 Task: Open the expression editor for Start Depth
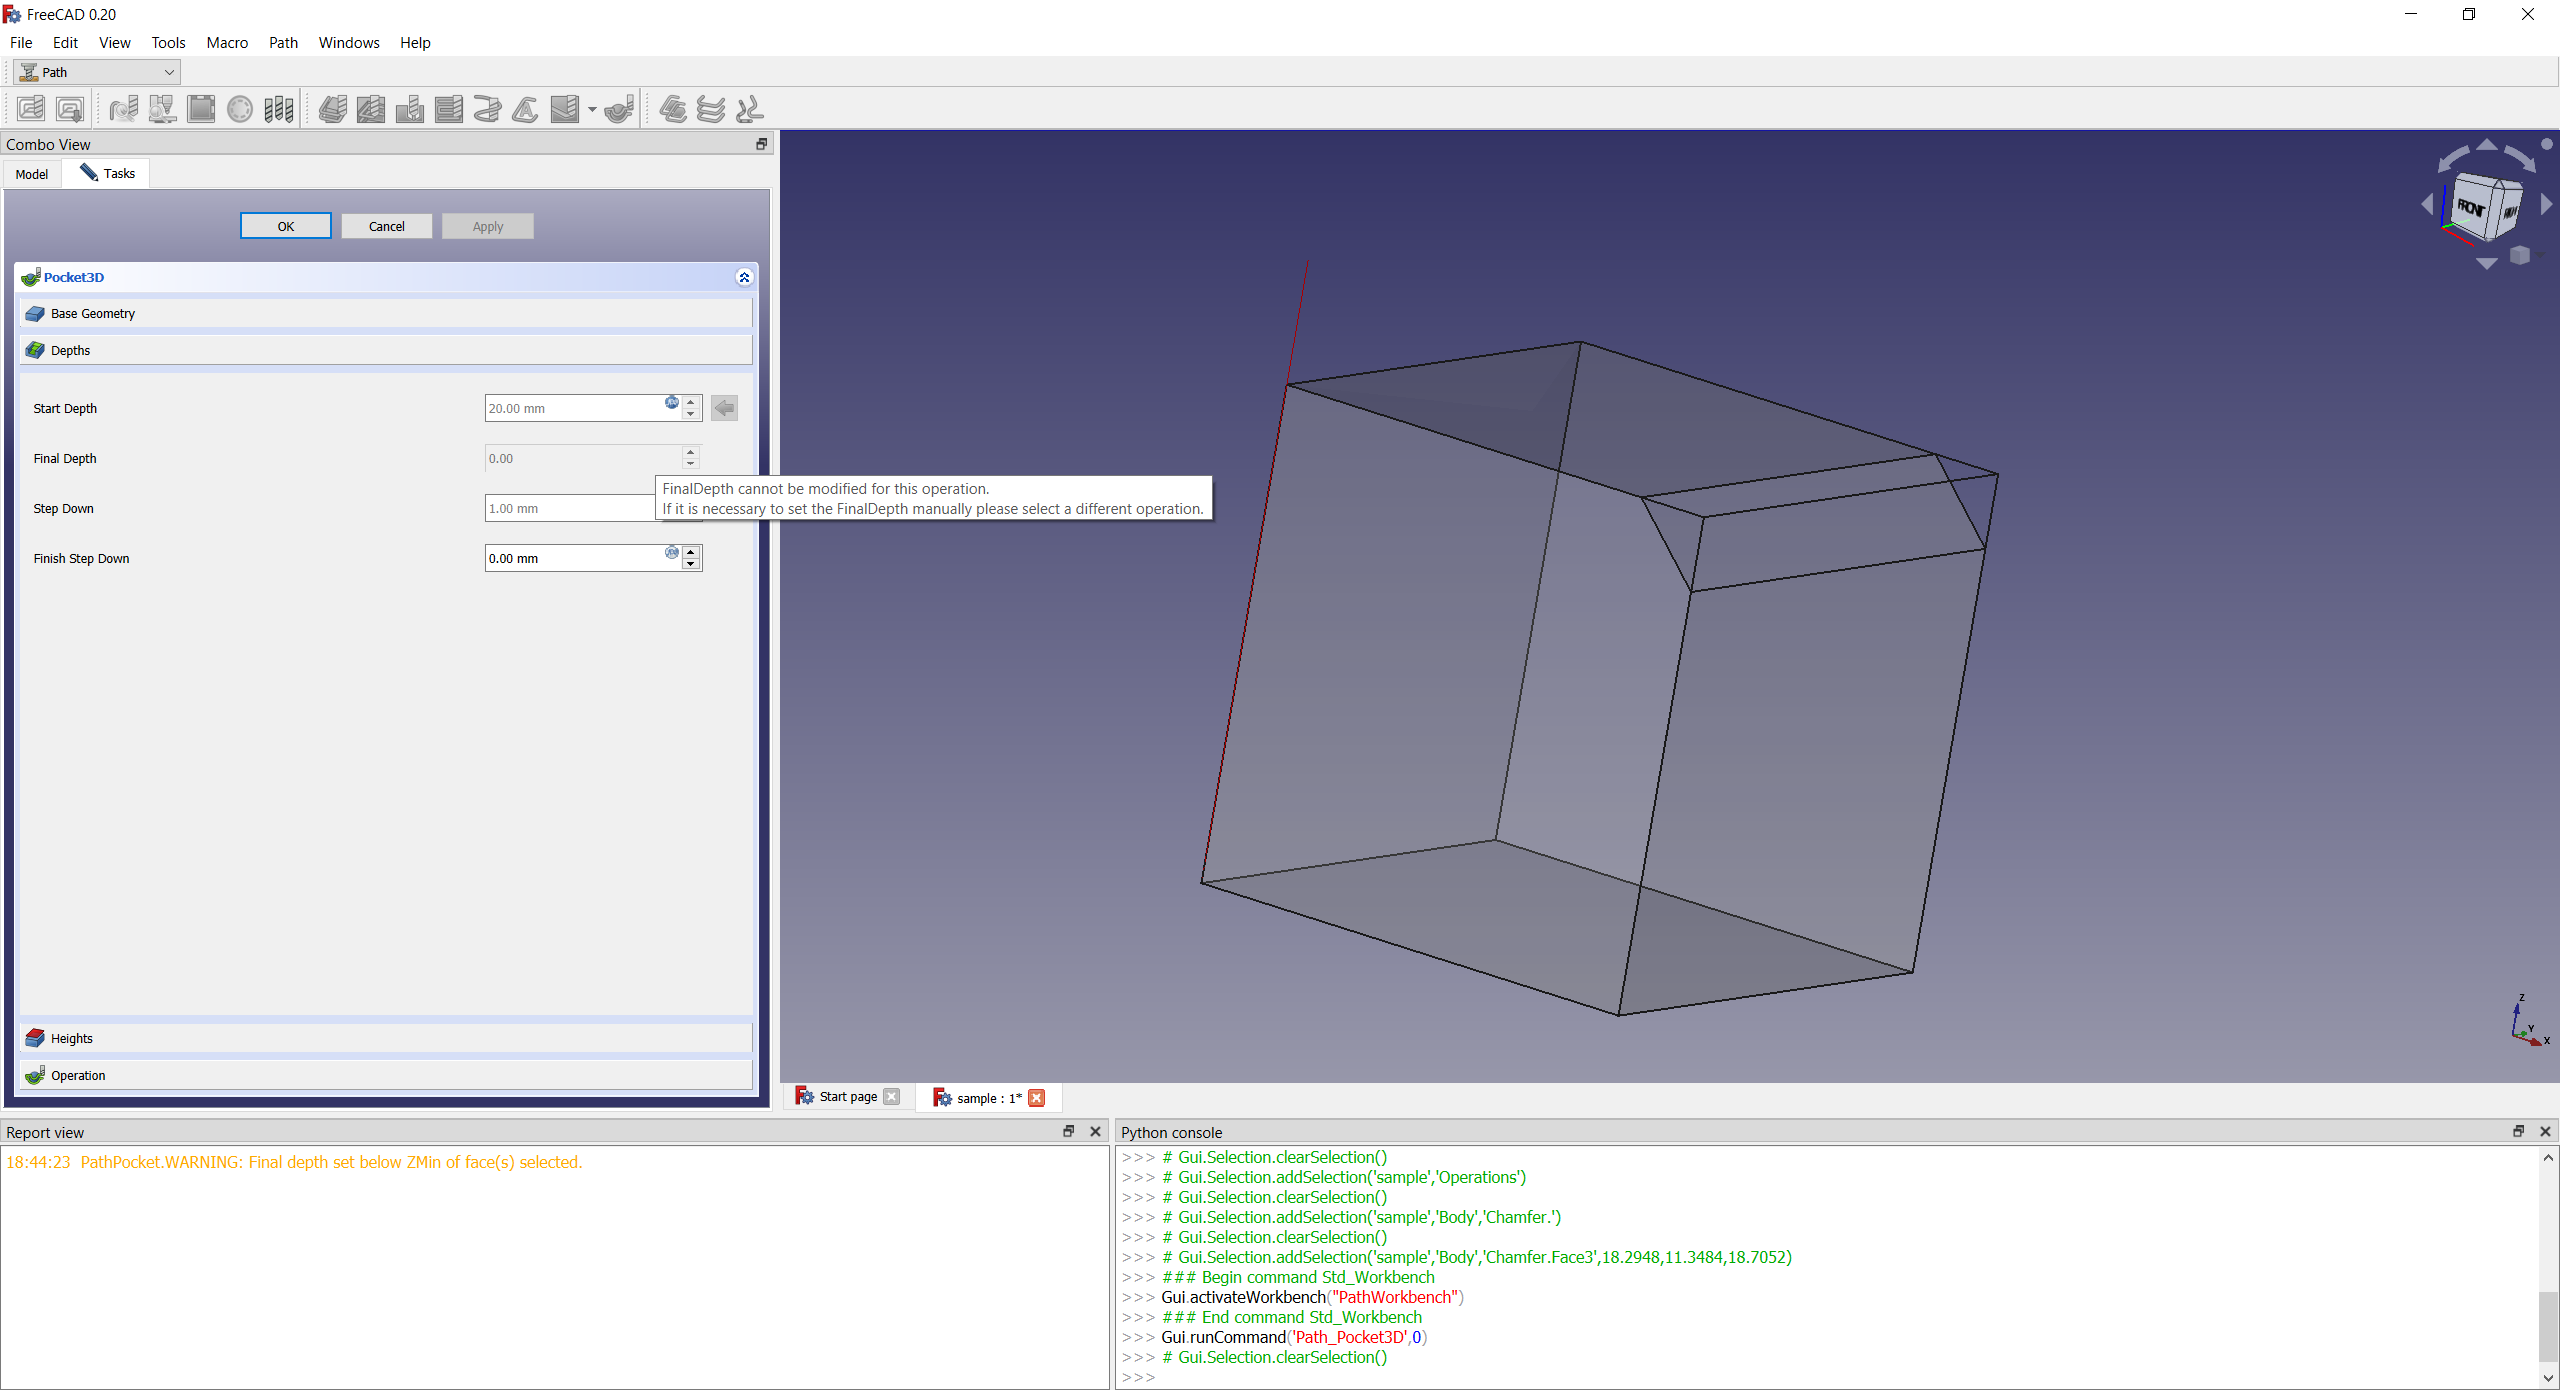(x=671, y=403)
